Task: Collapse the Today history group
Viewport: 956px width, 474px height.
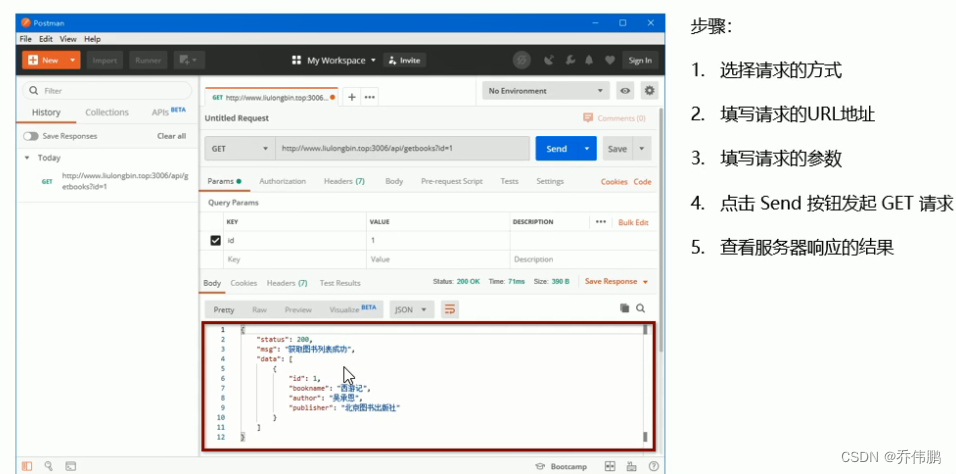Action: pos(27,158)
